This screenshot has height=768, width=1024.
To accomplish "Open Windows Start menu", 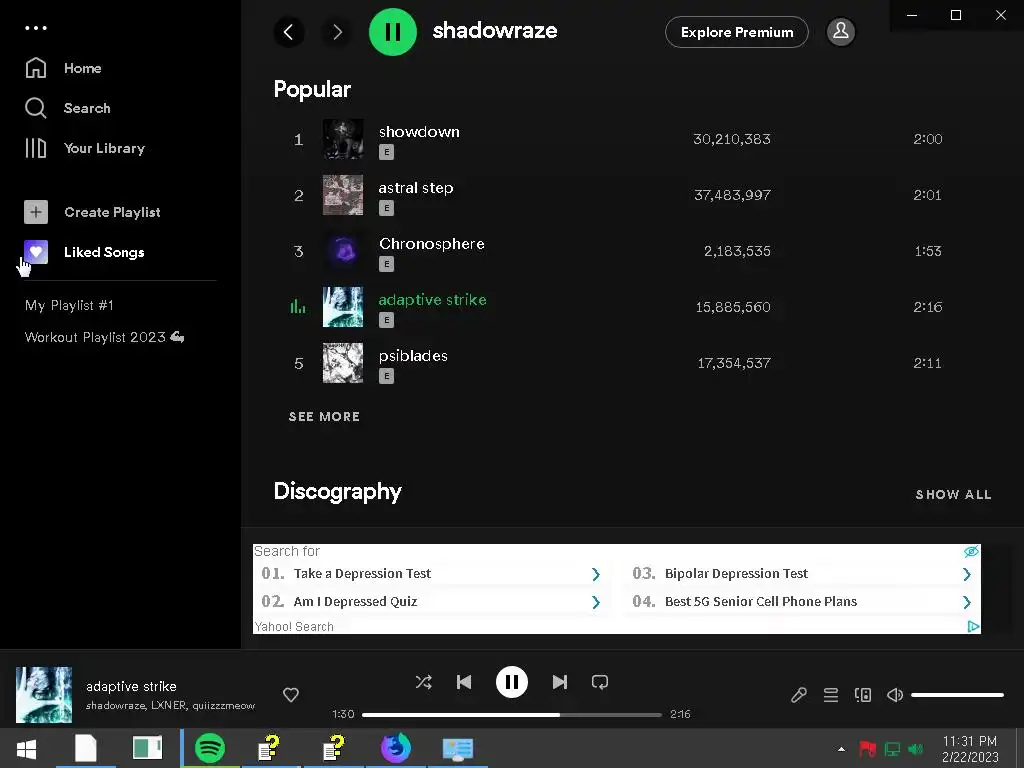I will [26, 748].
